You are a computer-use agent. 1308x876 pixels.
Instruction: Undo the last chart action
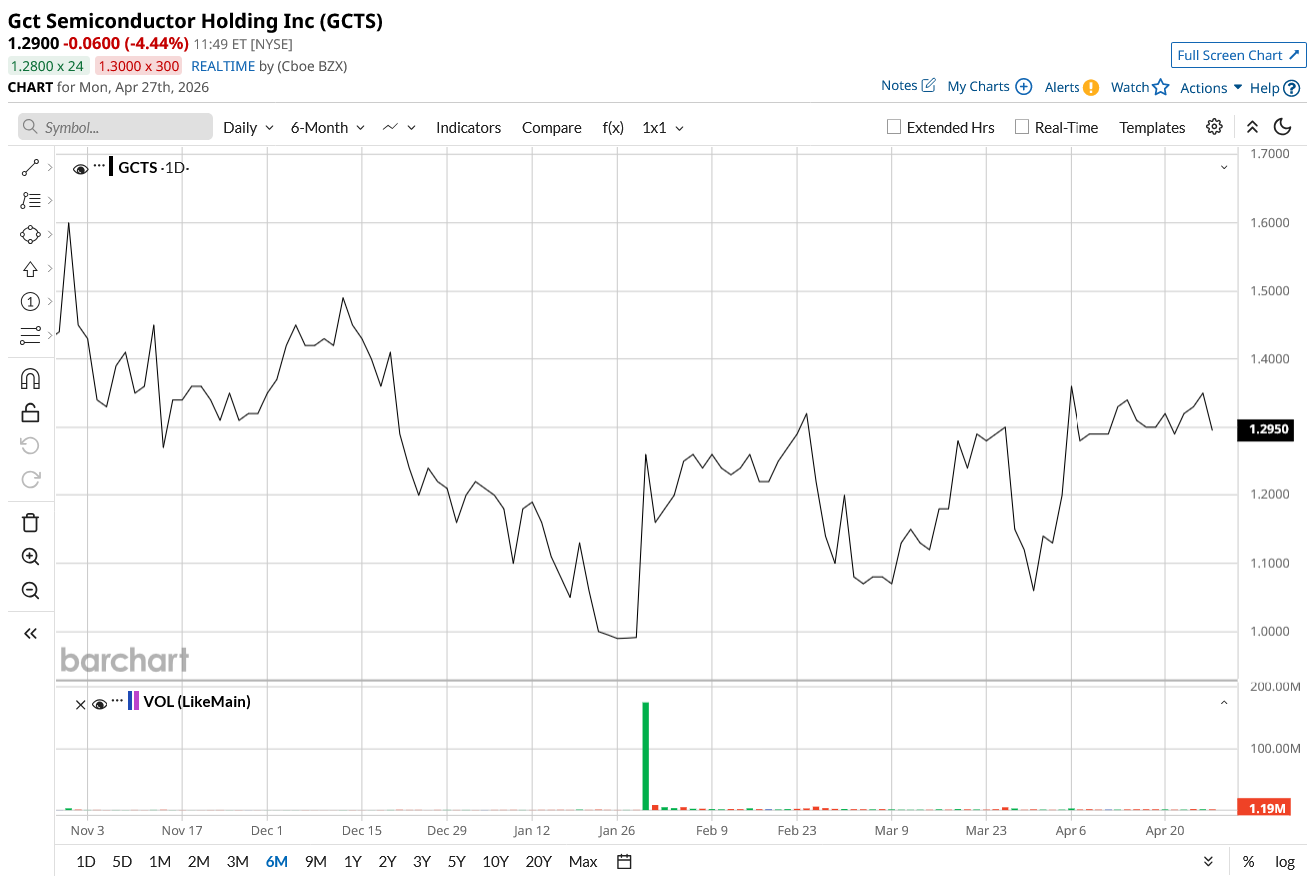coord(30,445)
